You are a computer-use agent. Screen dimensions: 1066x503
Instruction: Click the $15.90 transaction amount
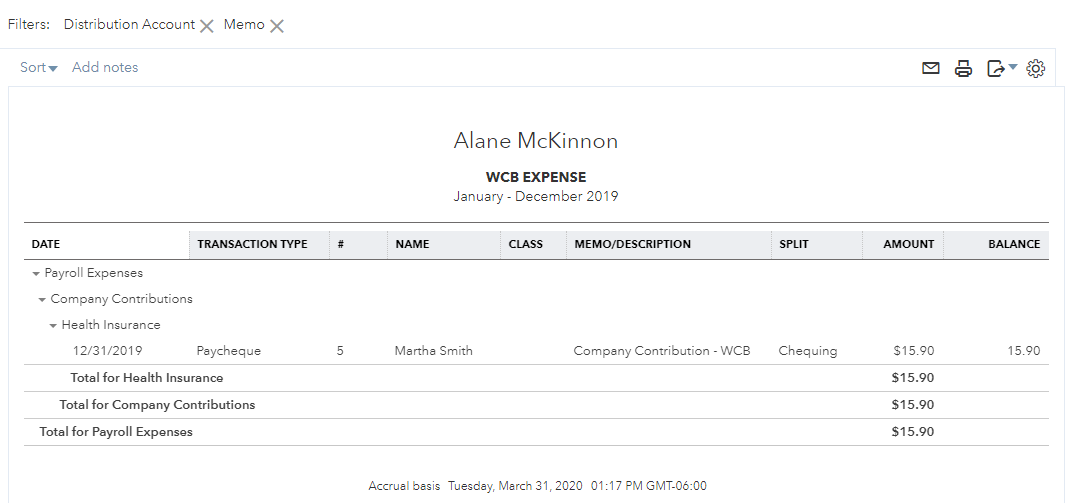pos(913,351)
